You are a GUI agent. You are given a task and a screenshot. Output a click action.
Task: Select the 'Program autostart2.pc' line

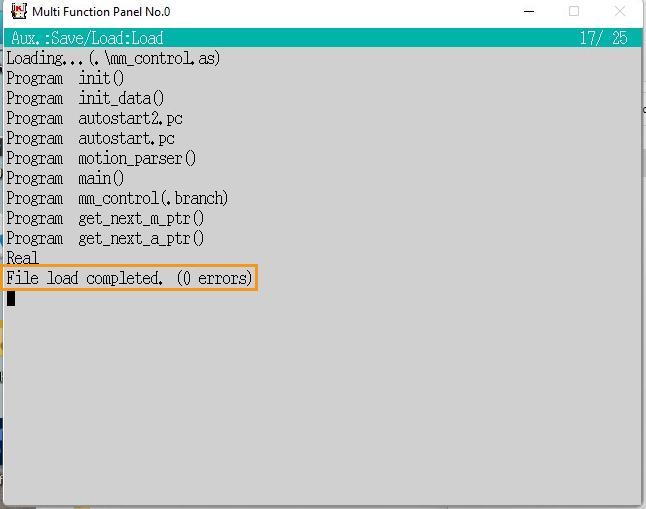(x=94, y=119)
